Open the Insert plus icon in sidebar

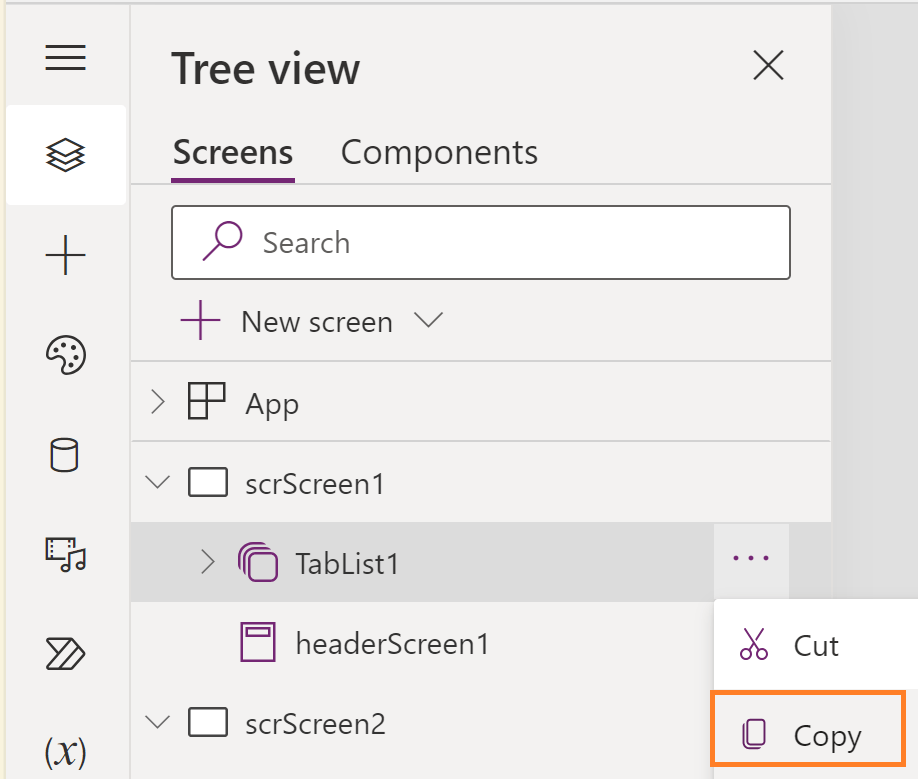[x=66, y=257]
